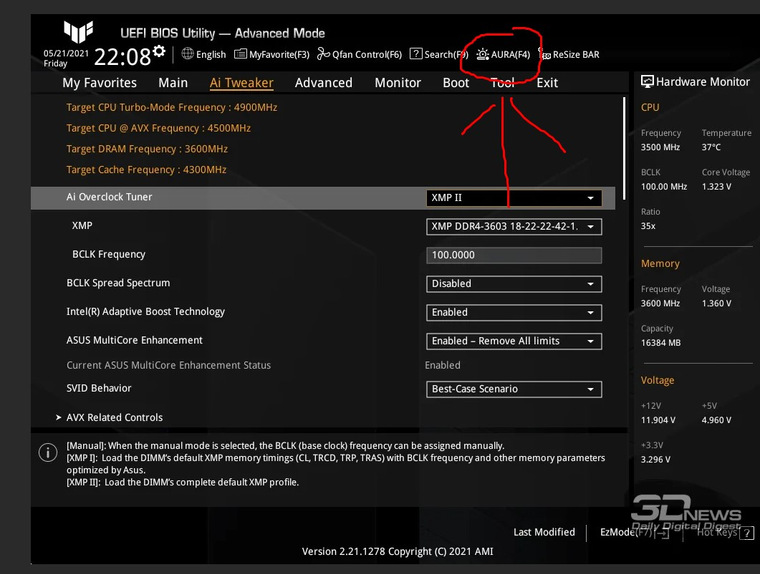Select Intel(R) Adaptive Boost Technology label

coord(145,312)
